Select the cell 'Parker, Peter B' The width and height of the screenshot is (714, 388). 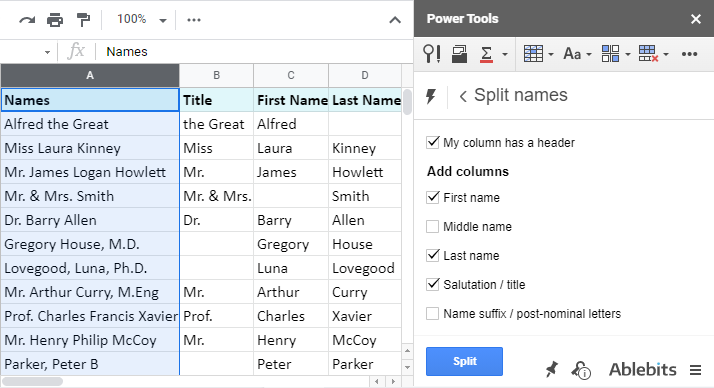[90, 364]
